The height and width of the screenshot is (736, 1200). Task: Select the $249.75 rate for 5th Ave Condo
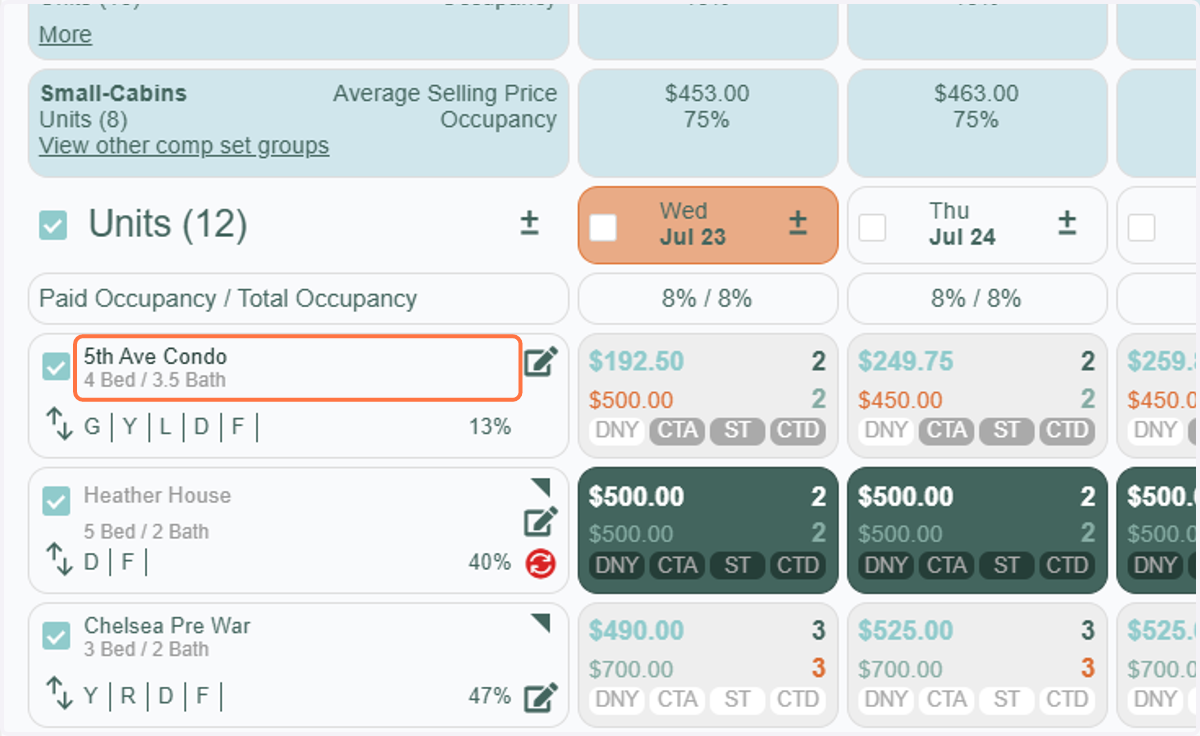906,361
